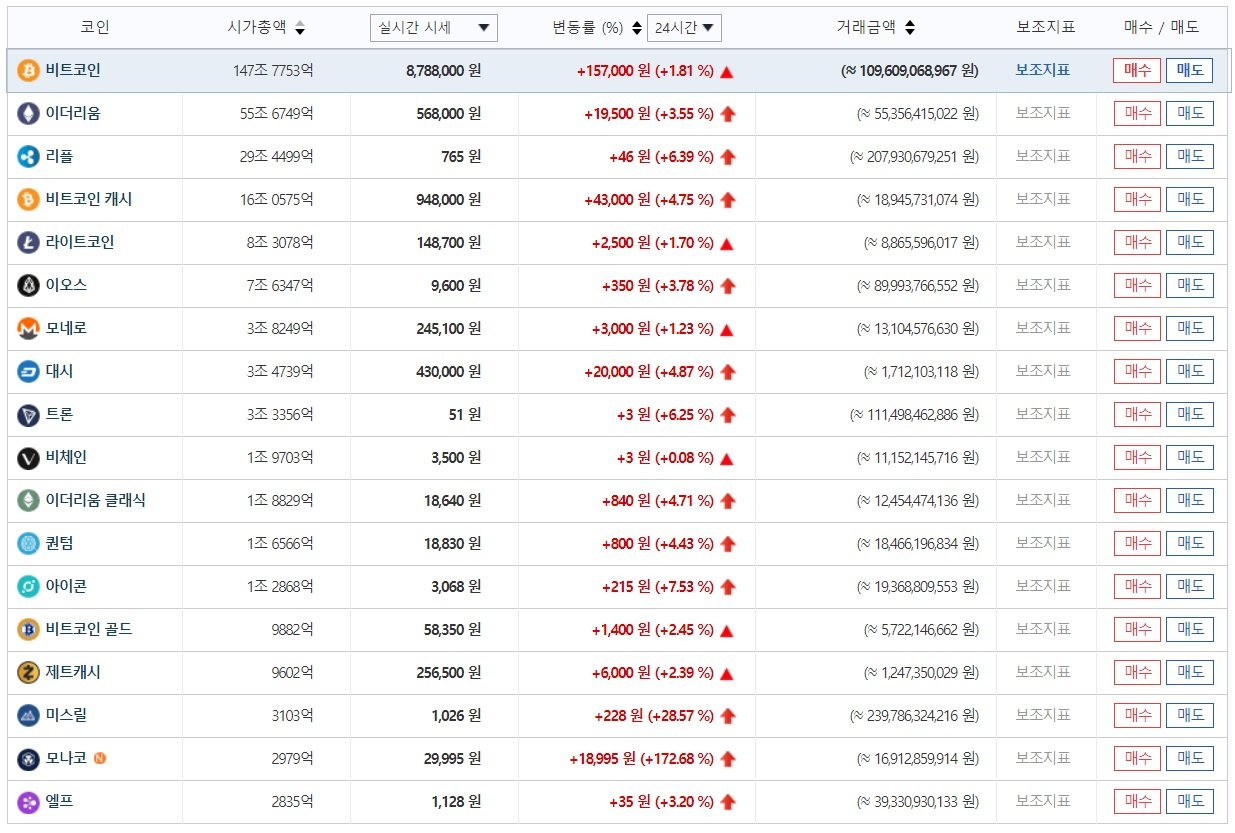The height and width of the screenshot is (833, 1235).
Task: Click the EOS (이오스) coin icon
Action: (28, 286)
